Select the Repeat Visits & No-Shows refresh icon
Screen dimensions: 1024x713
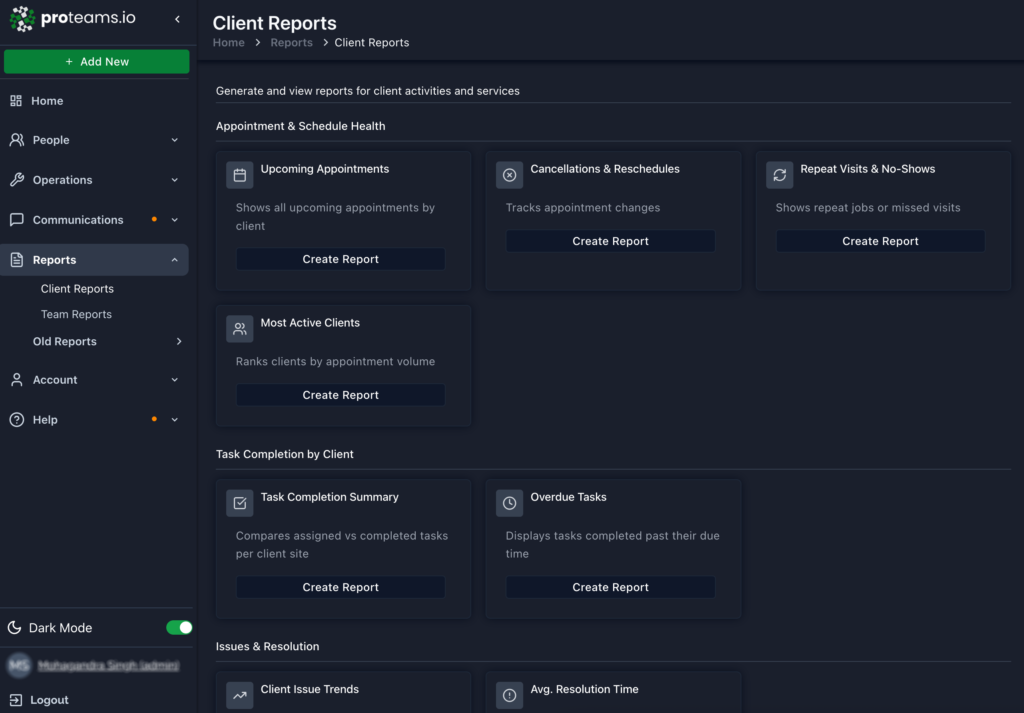pyautogui.click(x=779, y=174)
